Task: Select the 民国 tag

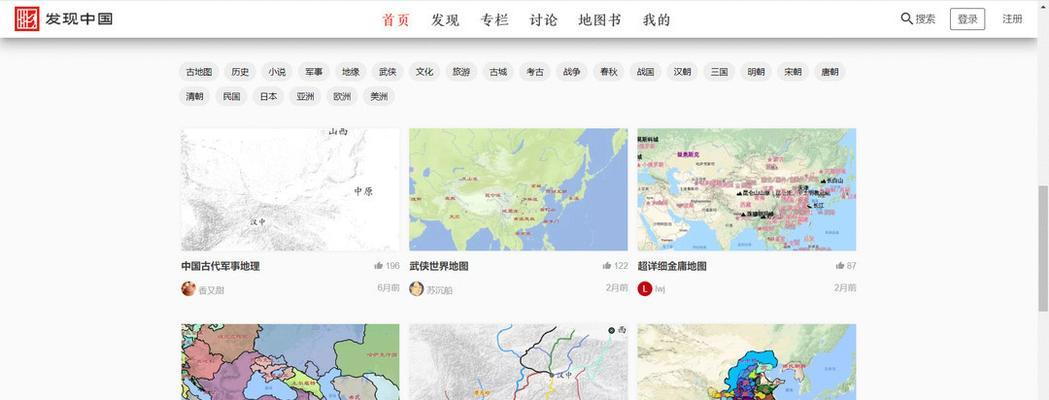Action: (231, 96)
